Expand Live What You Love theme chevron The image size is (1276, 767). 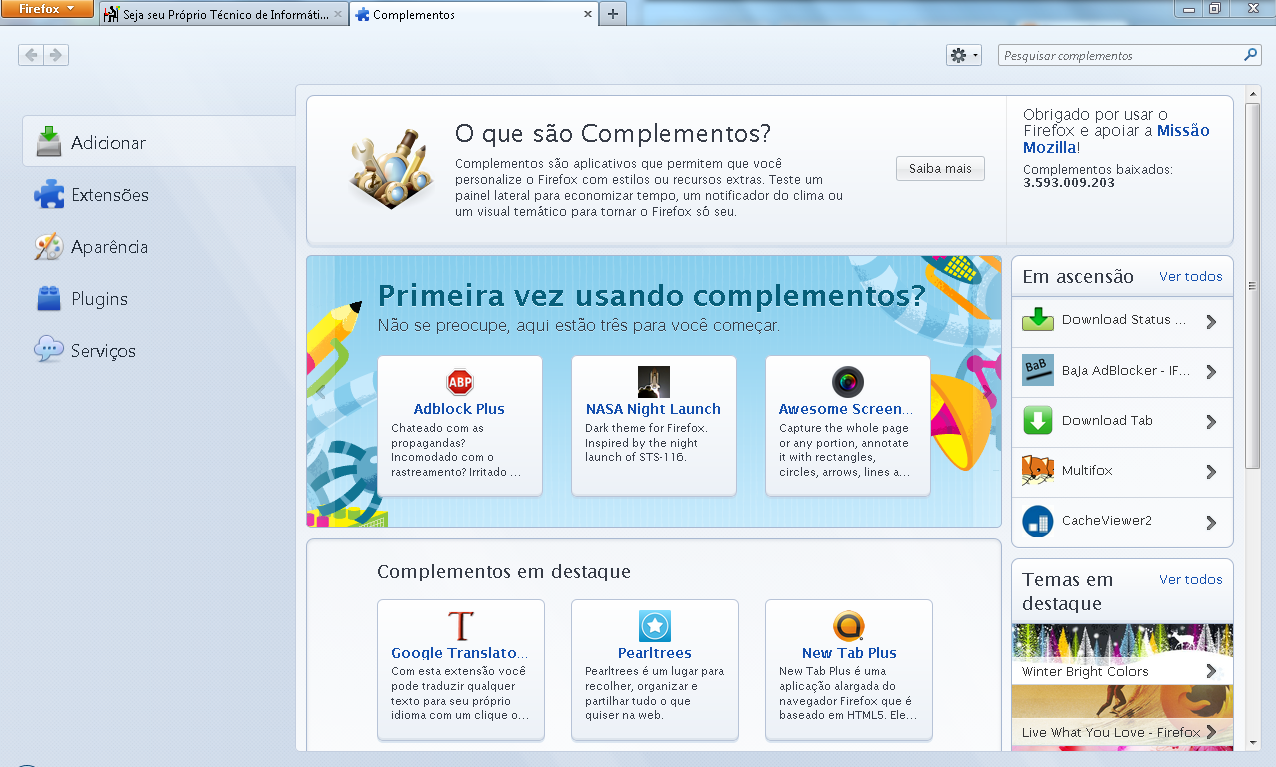[x=1211, y=732]
